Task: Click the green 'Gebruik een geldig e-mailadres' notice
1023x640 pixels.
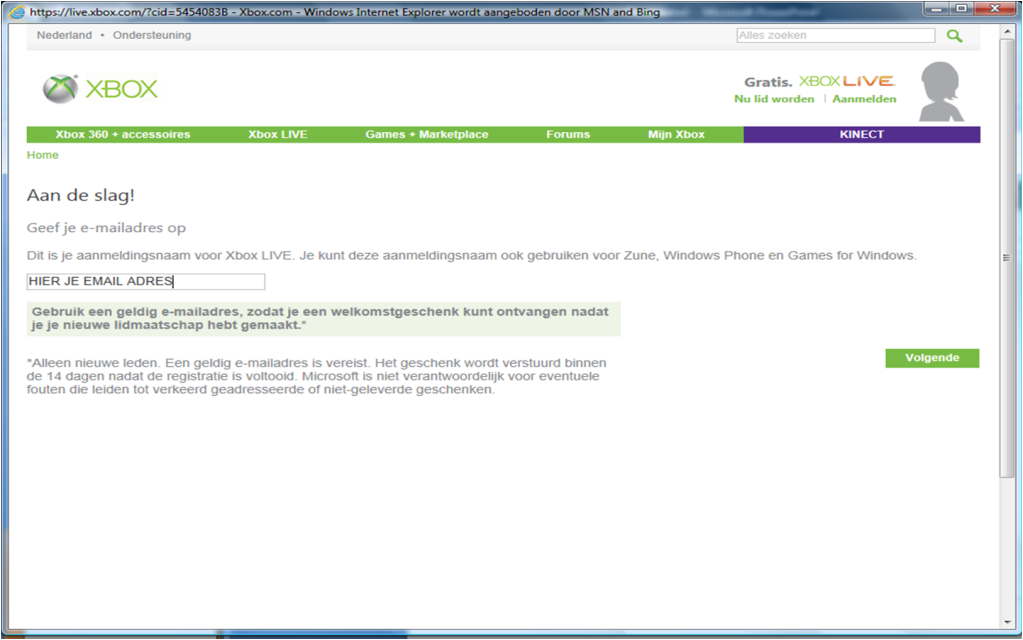Action: [324, 318]
